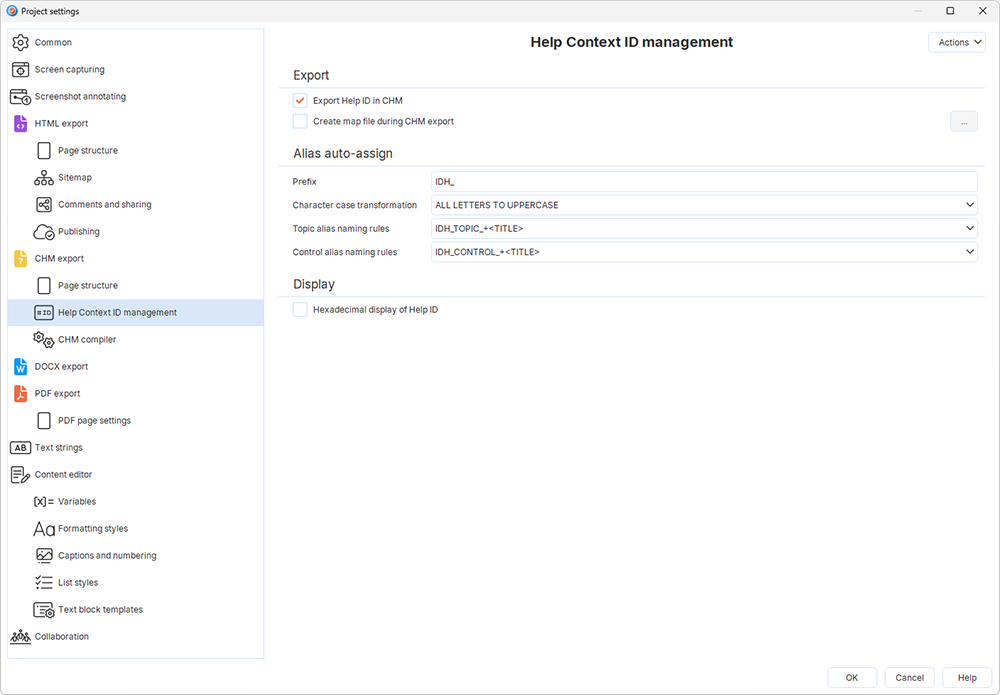Go to PDF page settings label

coord(94,421)
